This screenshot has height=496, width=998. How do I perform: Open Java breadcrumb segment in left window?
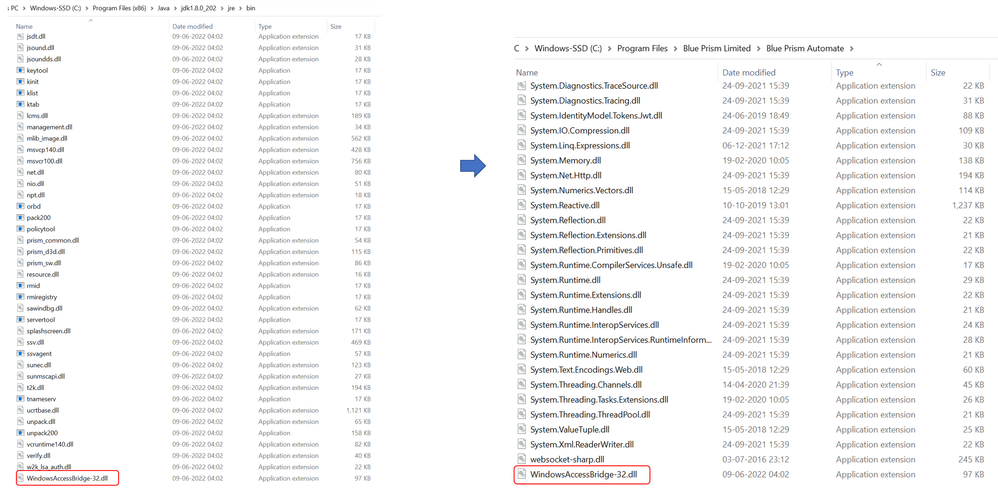(x=164, y=8)
